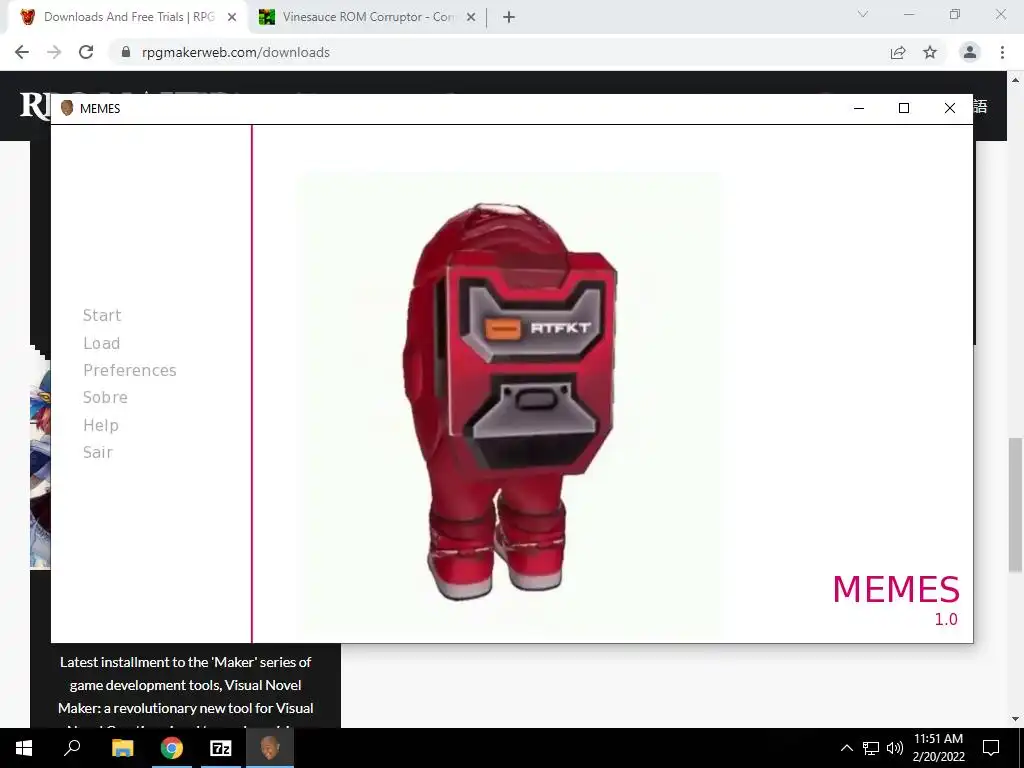Select Sobre in the MEMES menu
This screenshot has height=768, width=1024.
point(105,397)
